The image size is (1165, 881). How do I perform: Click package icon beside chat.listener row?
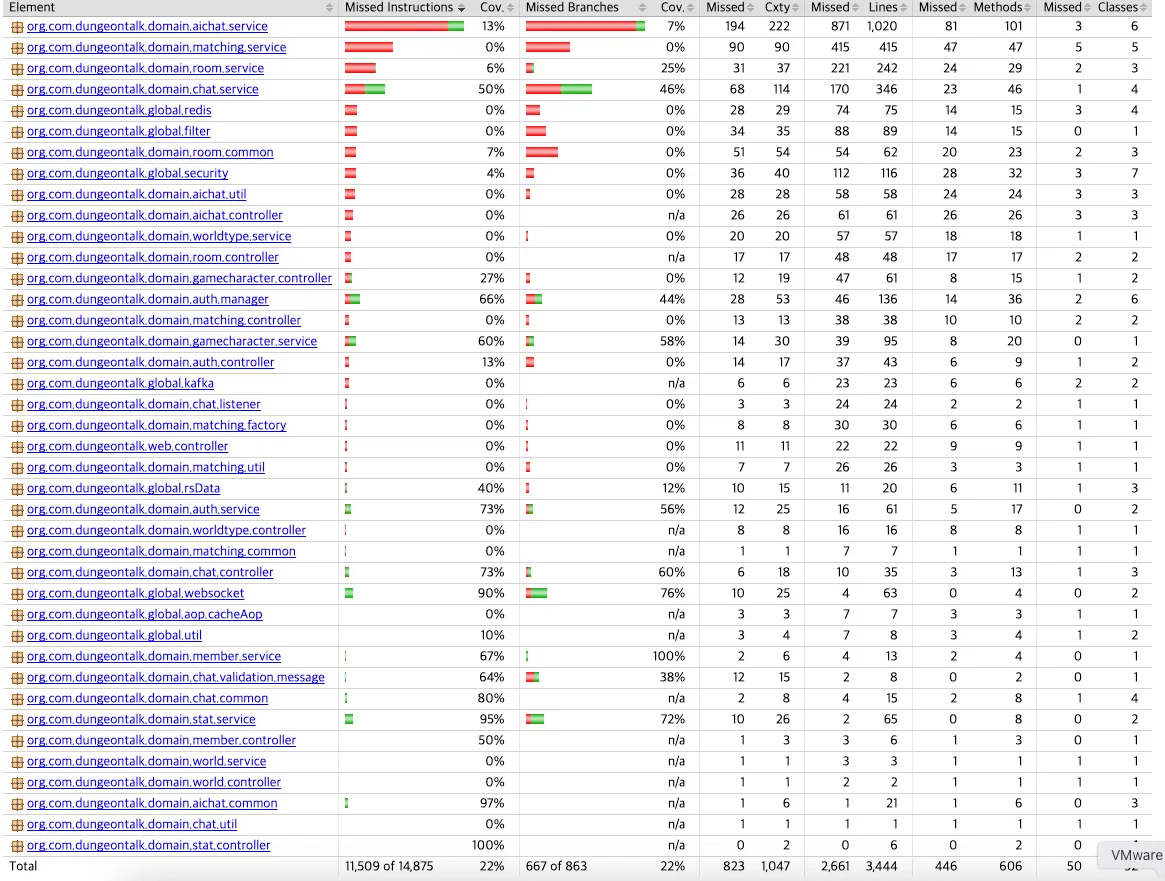(17, 405)
